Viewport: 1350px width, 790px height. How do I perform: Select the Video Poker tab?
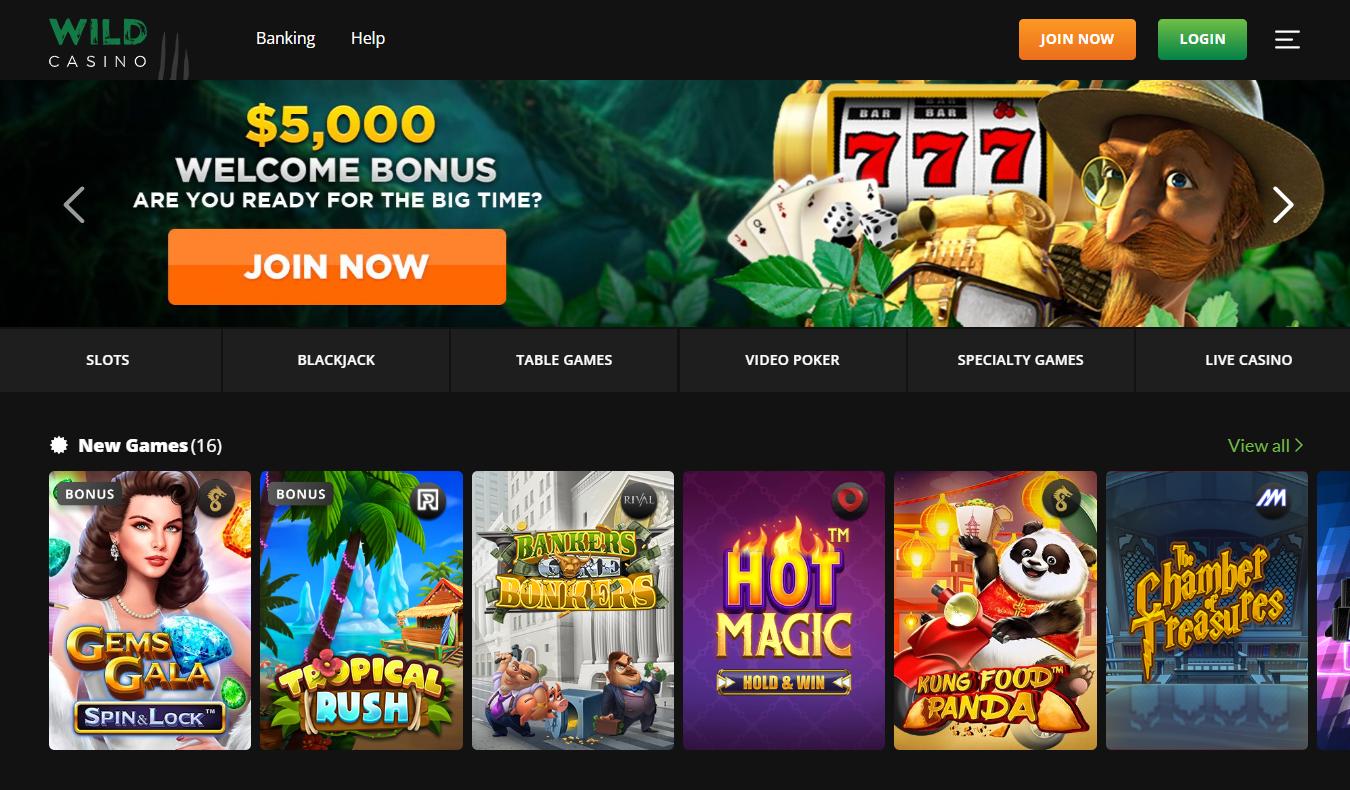pos(792,360)
